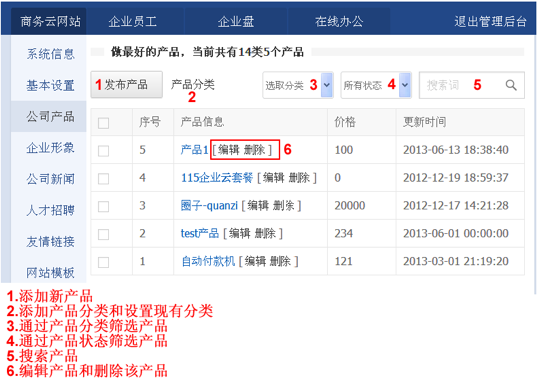Click 退出管理后台 to log out

490,21
